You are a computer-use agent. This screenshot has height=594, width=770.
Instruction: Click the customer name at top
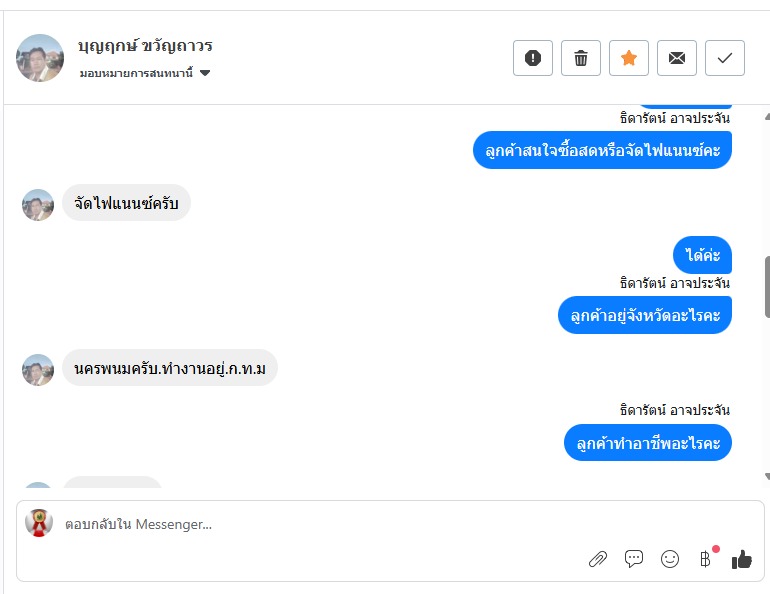coord(145,46)
